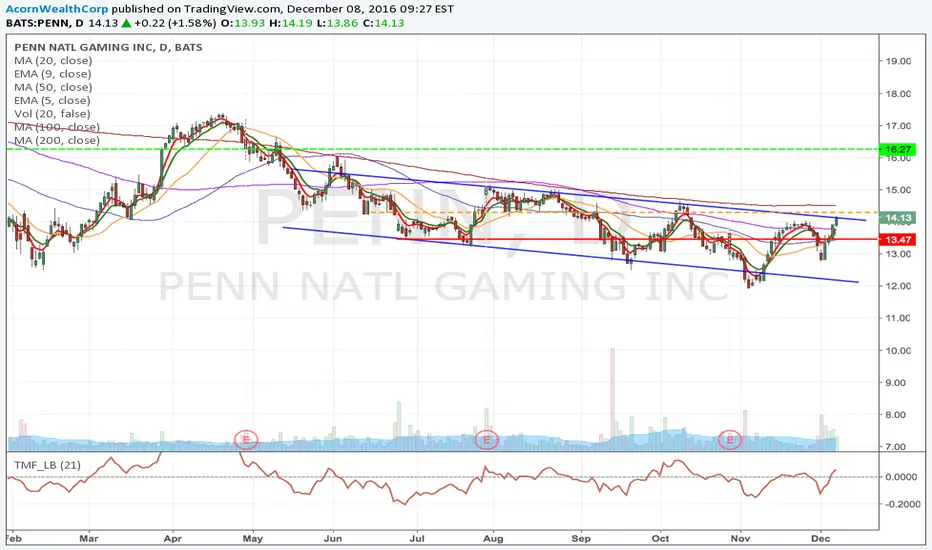Click the -0.2000 indicator axis value
This screenshot has height=550, width=932.
click(903, 504)
